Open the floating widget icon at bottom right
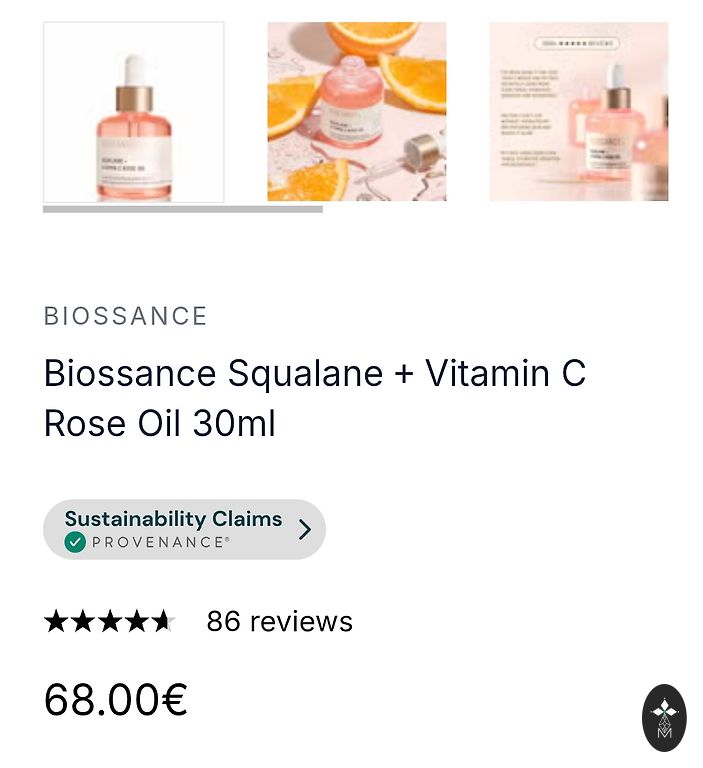703x768 pixels. 664,717
